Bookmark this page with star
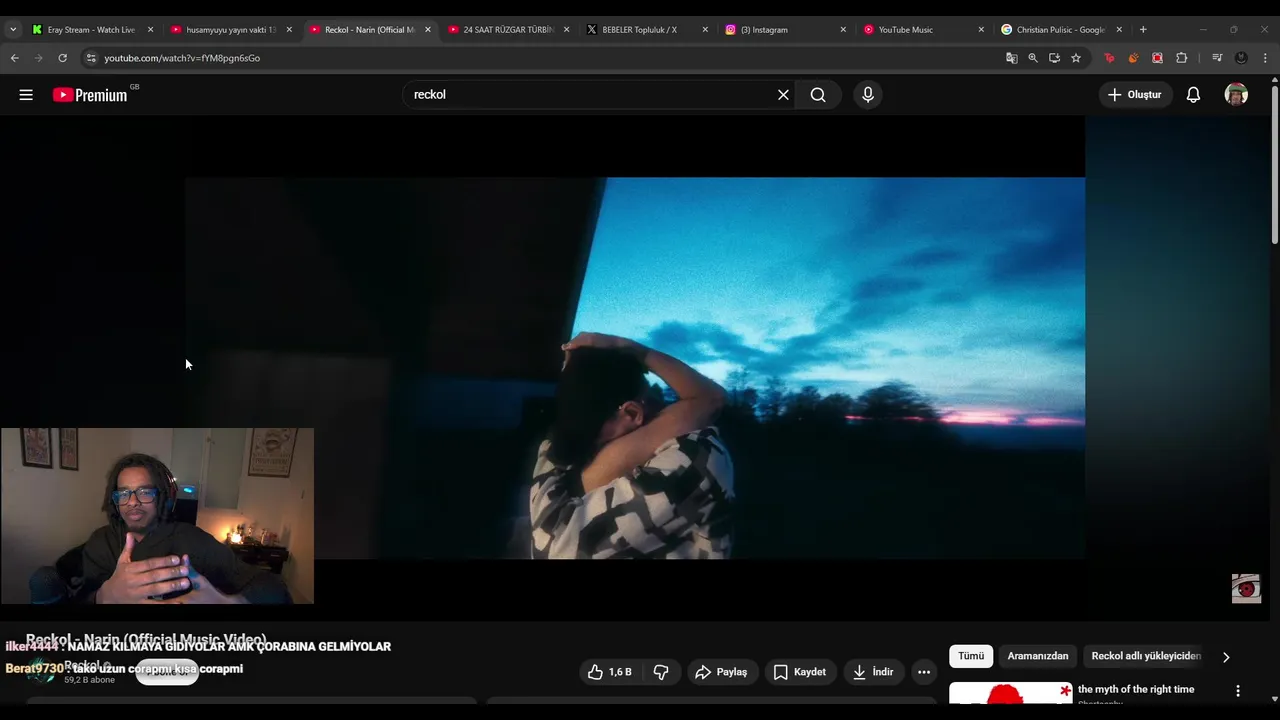 1076,58
